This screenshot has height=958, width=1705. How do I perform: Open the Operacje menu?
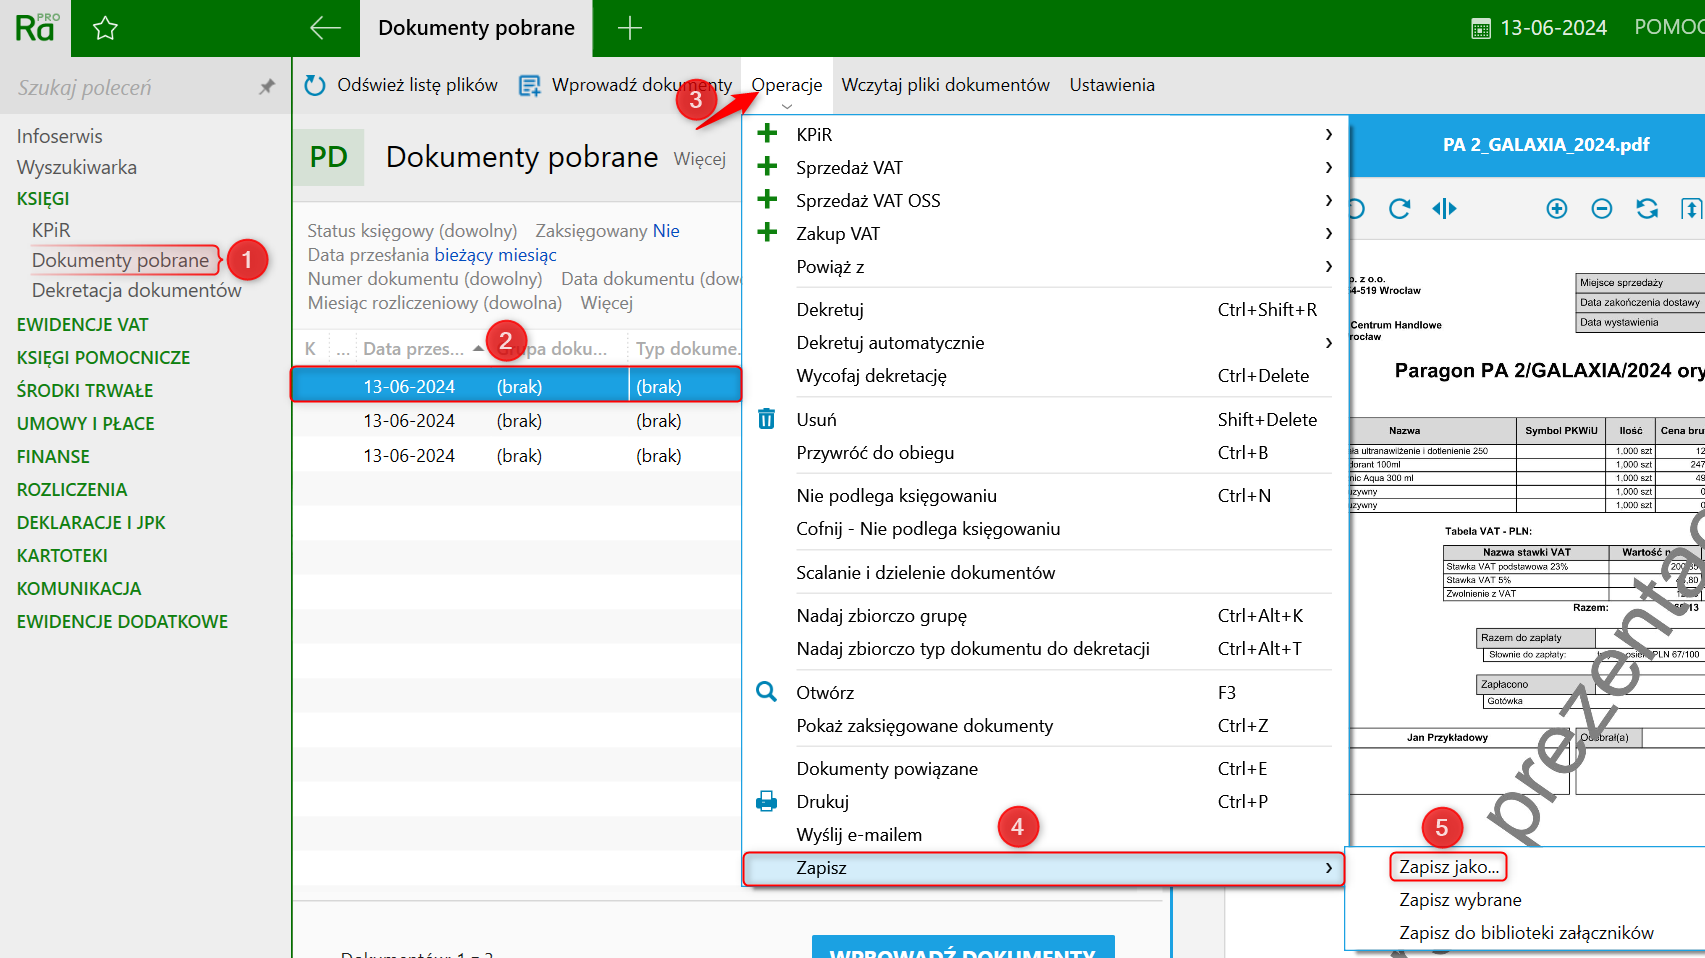tap(786, 86)
